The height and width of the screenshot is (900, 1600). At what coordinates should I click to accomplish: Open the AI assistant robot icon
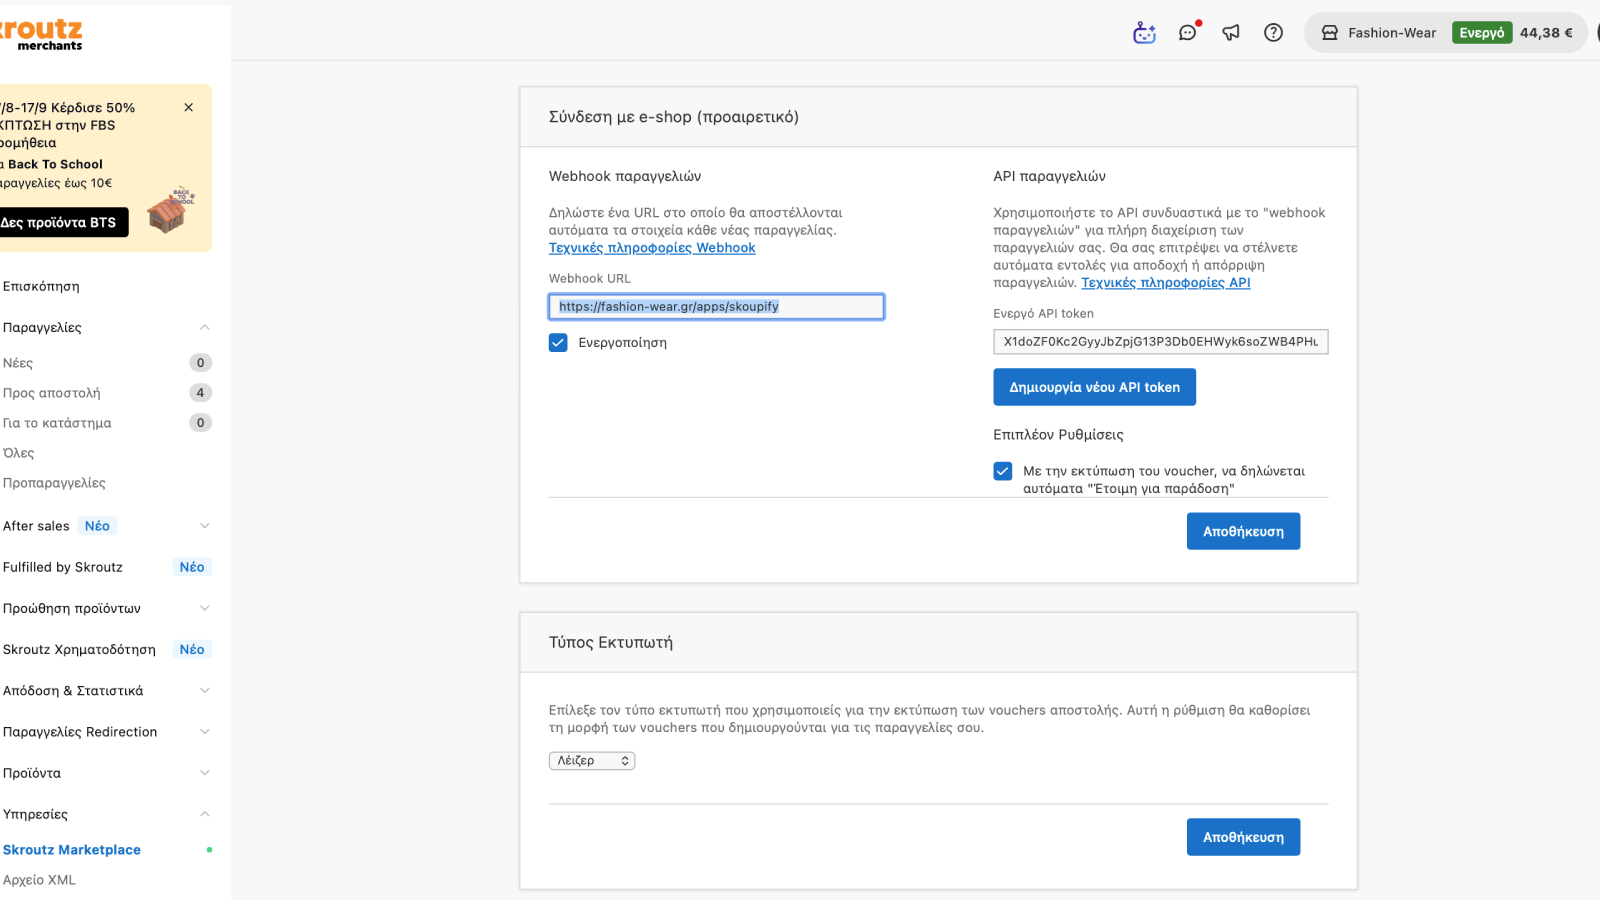coord(1144,33)
